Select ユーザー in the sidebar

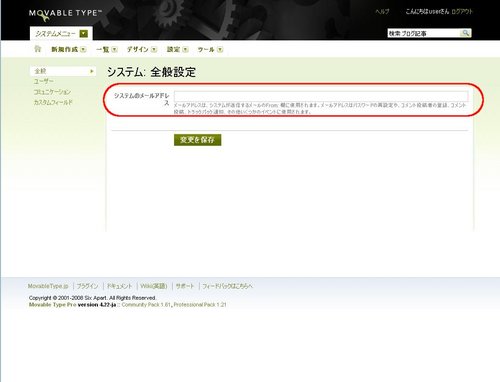coord(43,81)
